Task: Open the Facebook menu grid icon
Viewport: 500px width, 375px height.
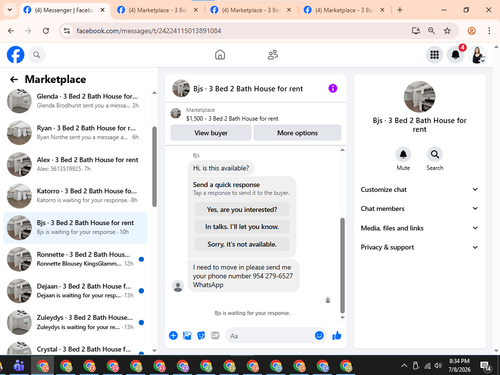Action: (434, 55)
